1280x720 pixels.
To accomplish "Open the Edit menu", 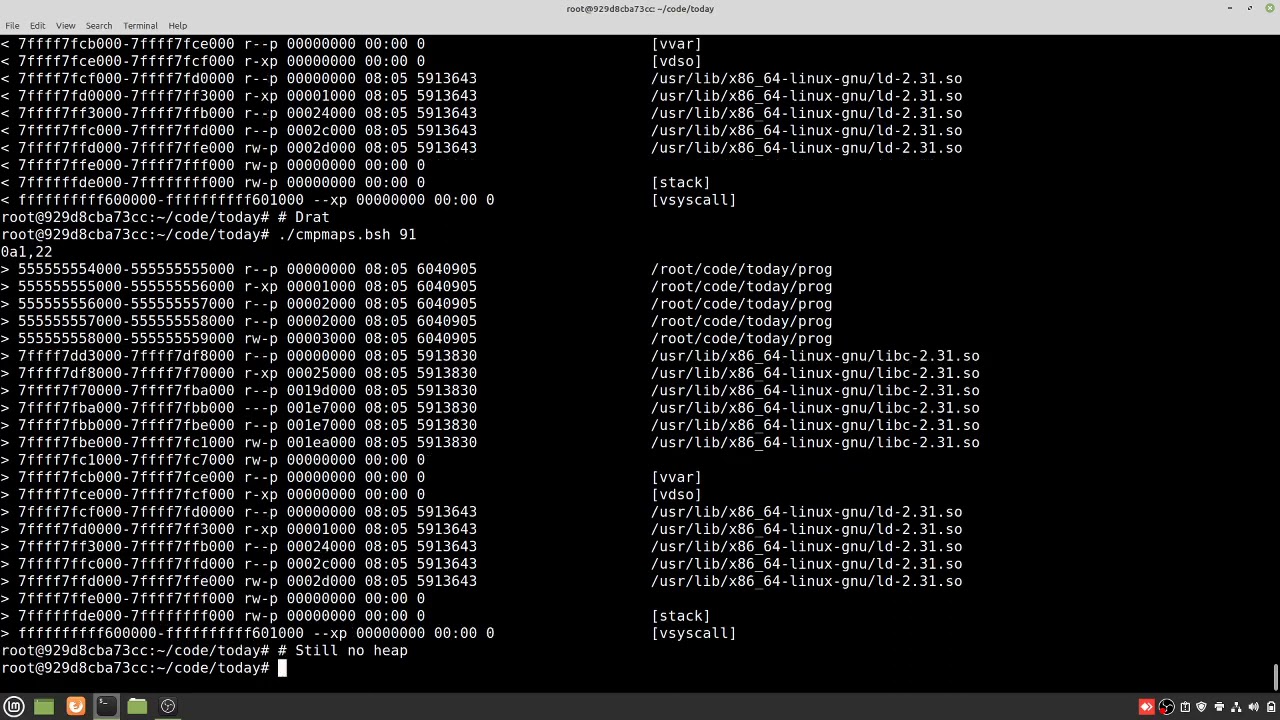I will click(x=37, y=25).
